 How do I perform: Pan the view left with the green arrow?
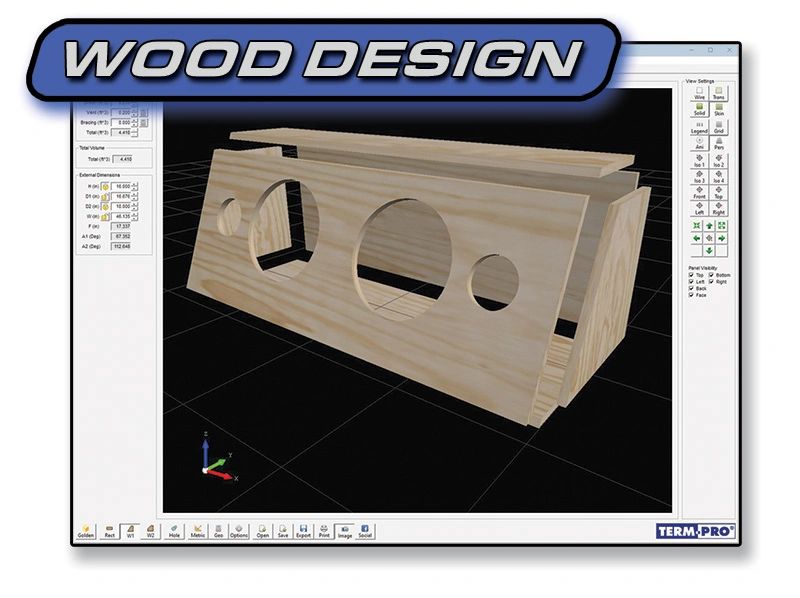tap(697, 238)
